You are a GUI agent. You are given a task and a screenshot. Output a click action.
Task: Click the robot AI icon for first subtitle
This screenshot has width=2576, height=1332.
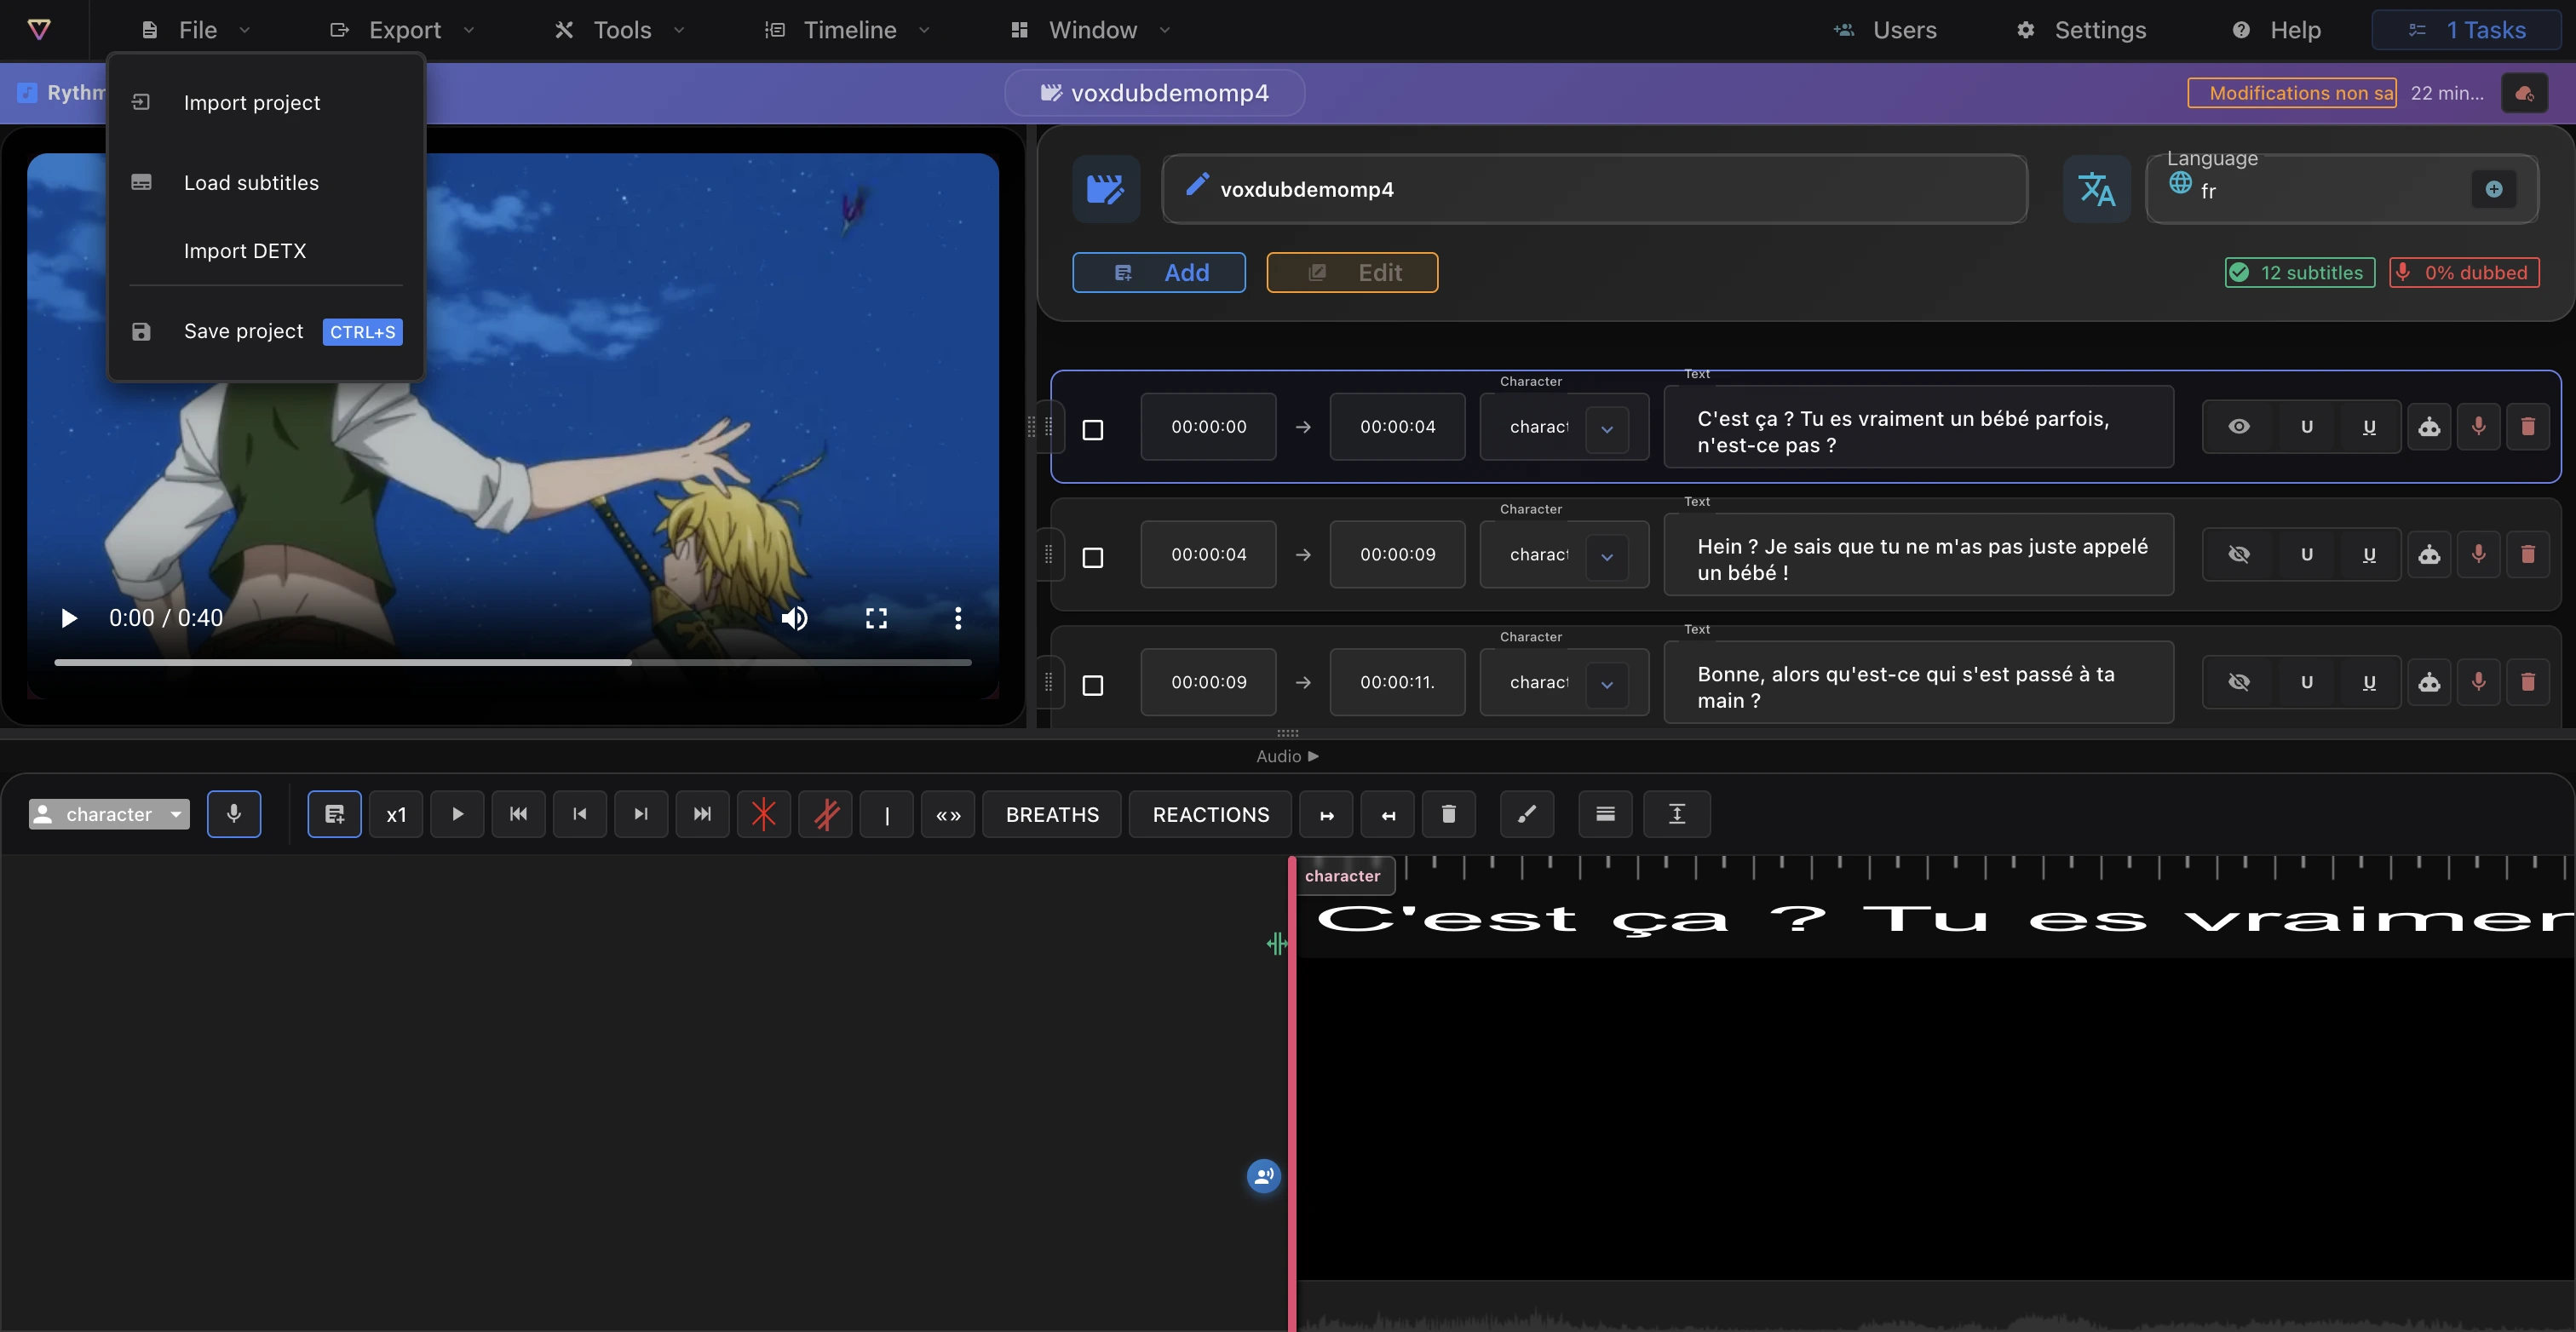click(x=2429, y=427)
